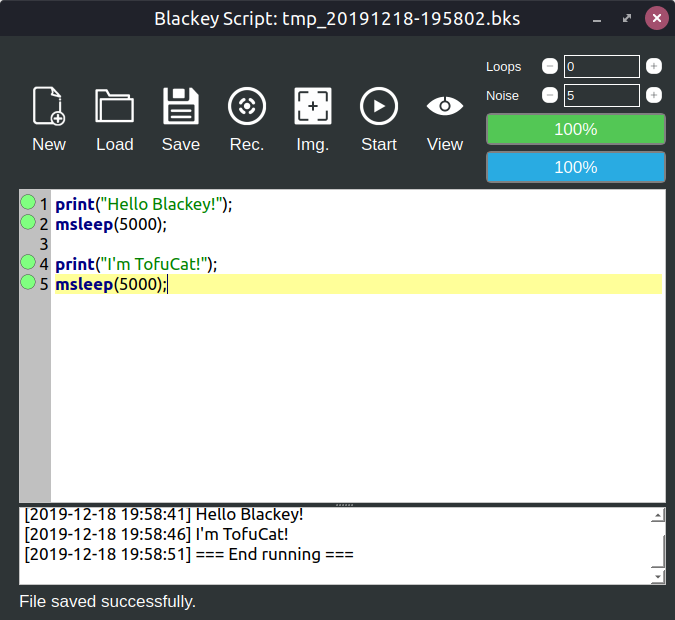Open the View eye icon
Screen dimensions: 675x620
(445, 105)
